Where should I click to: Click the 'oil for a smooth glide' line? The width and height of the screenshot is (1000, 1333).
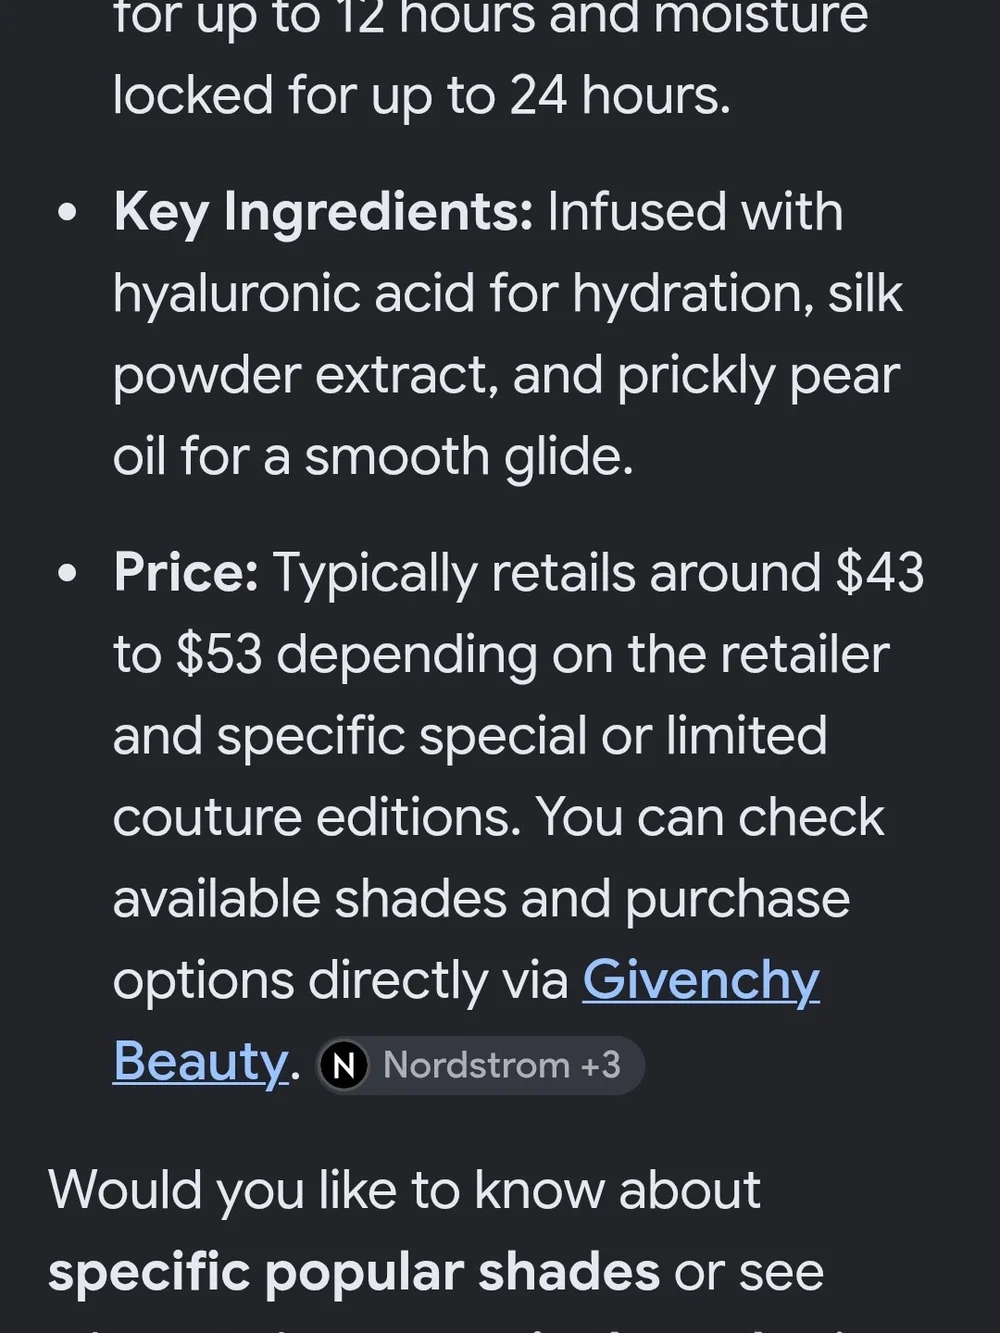(x=373, y=457)
